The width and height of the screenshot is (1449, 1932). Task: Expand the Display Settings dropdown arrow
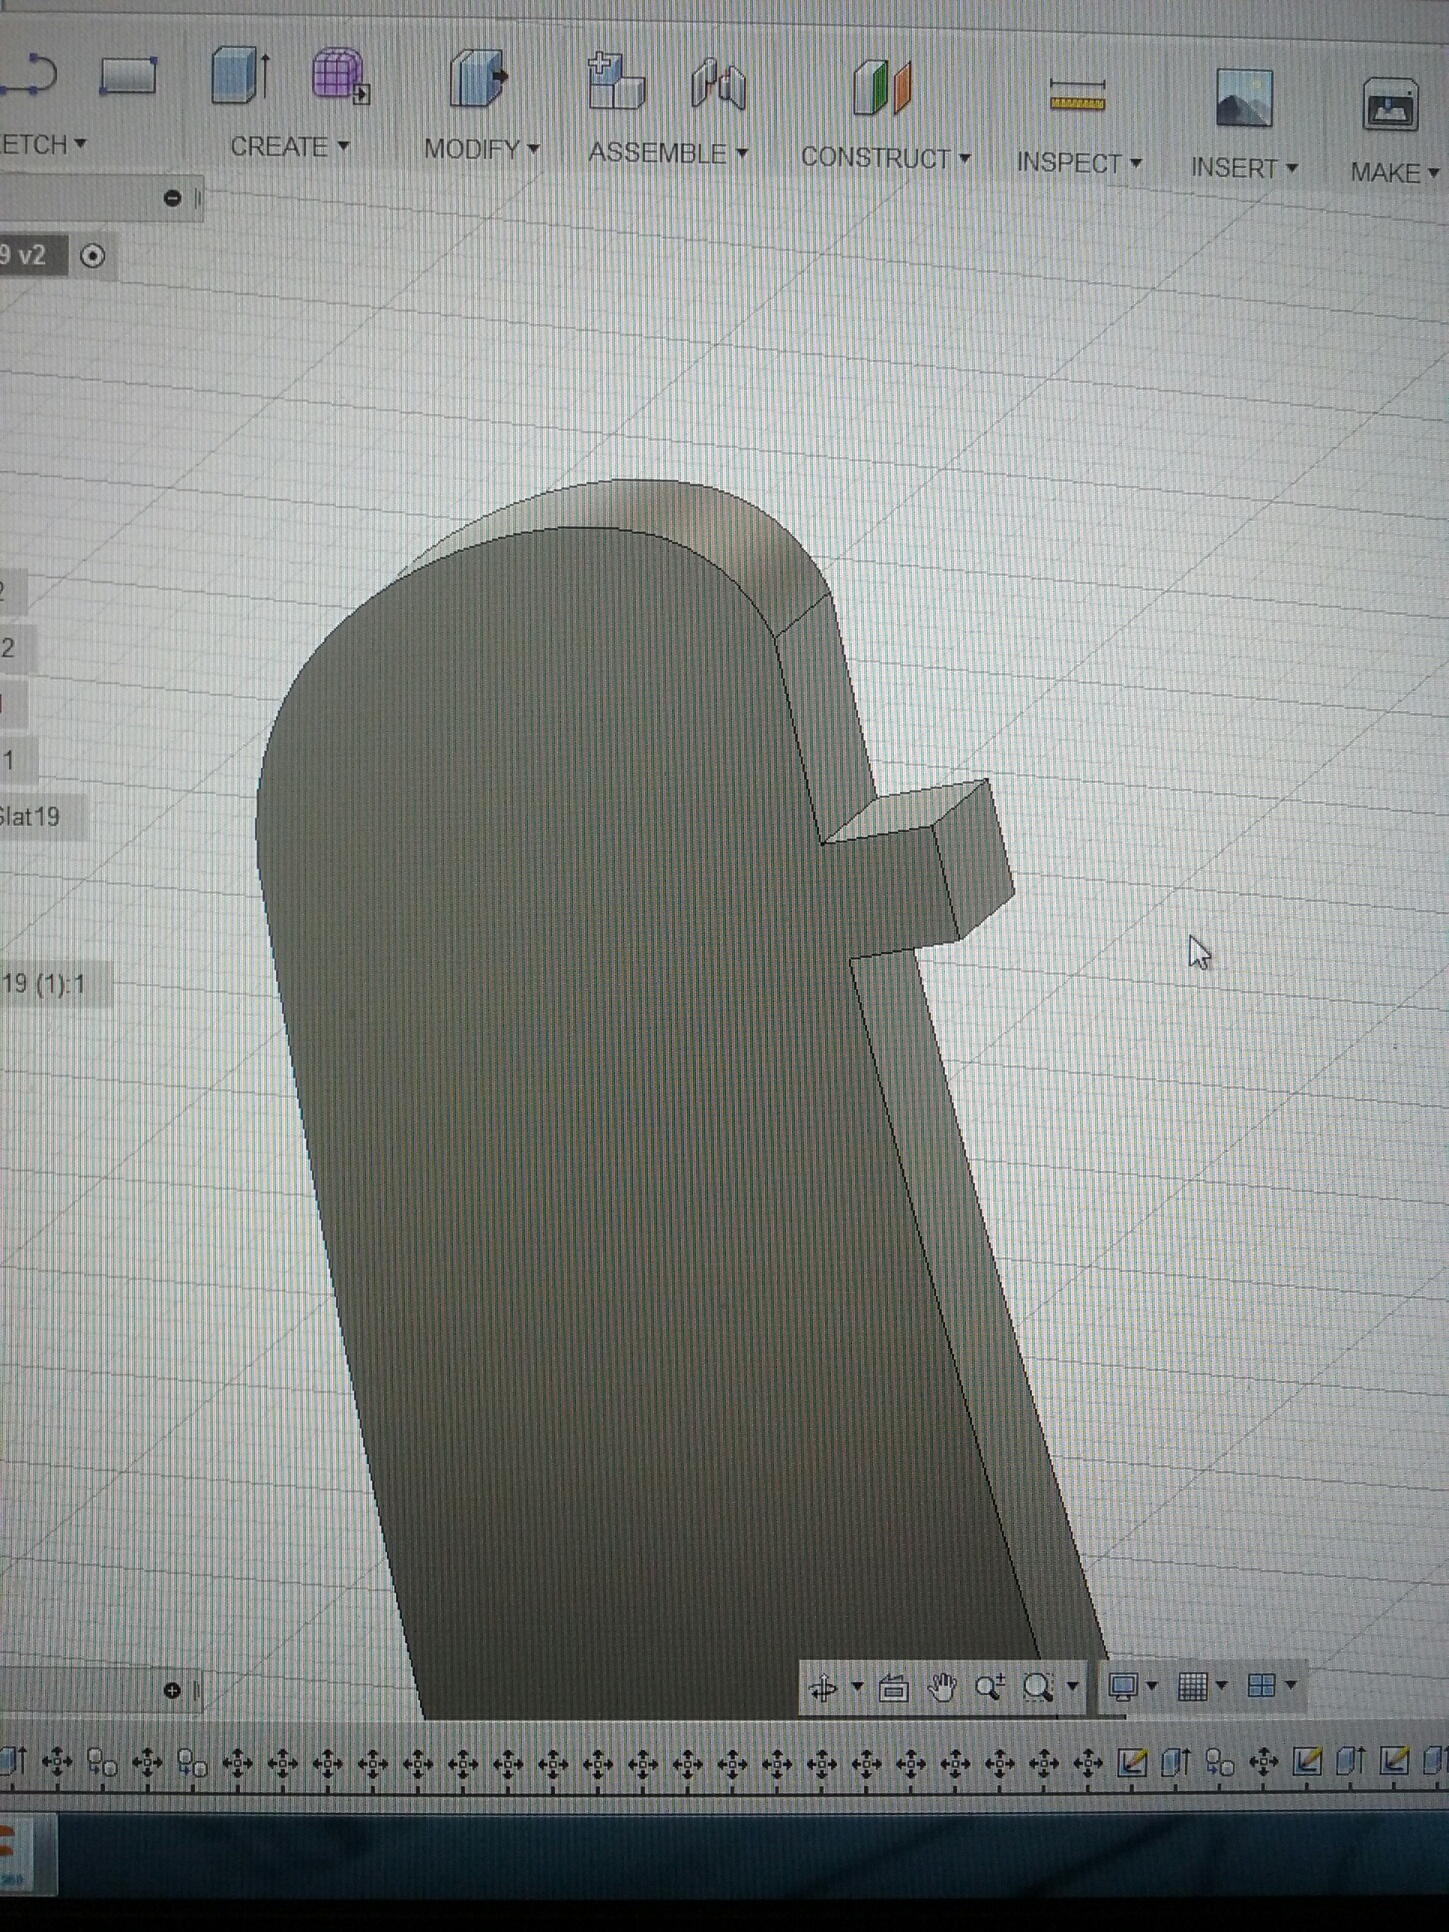tap(1152, 1687)
